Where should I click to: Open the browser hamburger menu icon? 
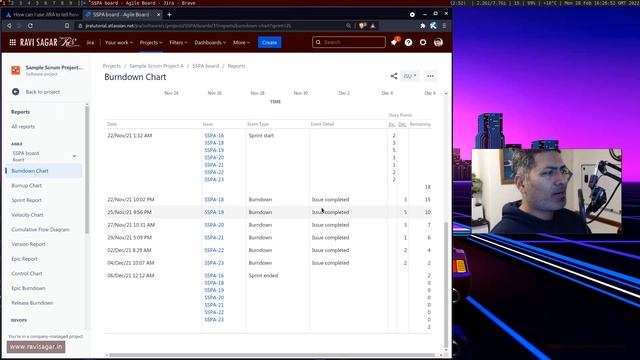pyautogui.click(x=444, y=26)
